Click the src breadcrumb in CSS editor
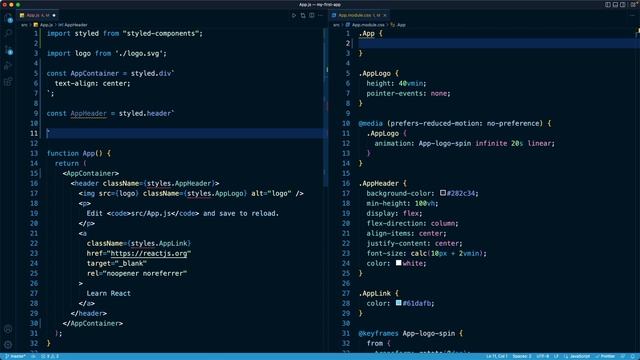The width and height of the screenshot is (640, 360). (336, 25)
